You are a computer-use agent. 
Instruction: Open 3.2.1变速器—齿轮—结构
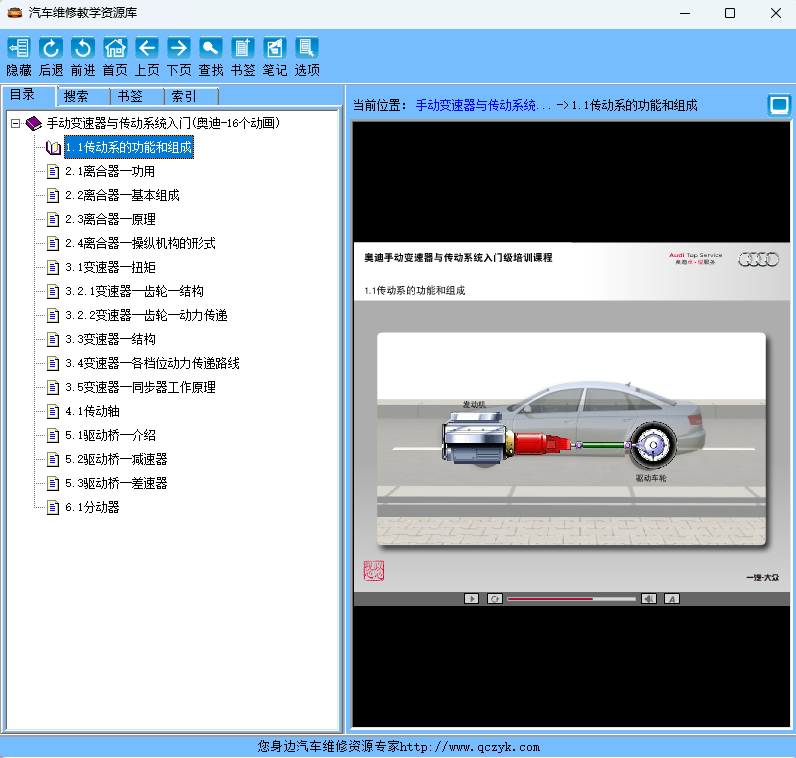(x=135, y=291)
